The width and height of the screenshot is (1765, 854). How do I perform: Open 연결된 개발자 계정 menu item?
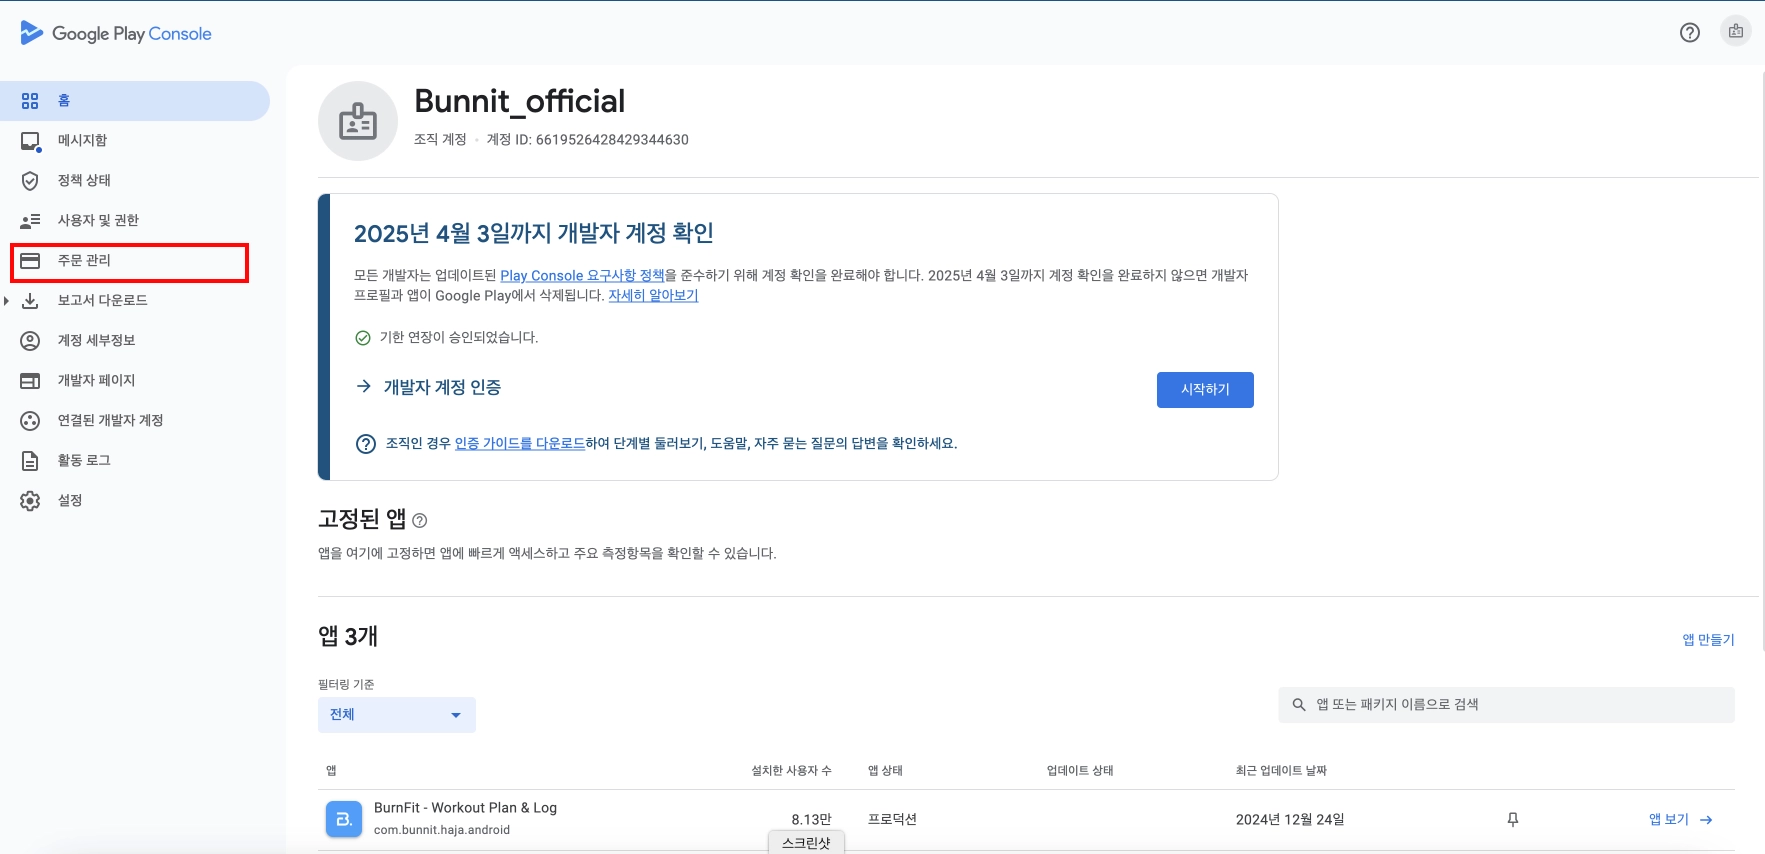pyautogui.click(x=135, y=421)
